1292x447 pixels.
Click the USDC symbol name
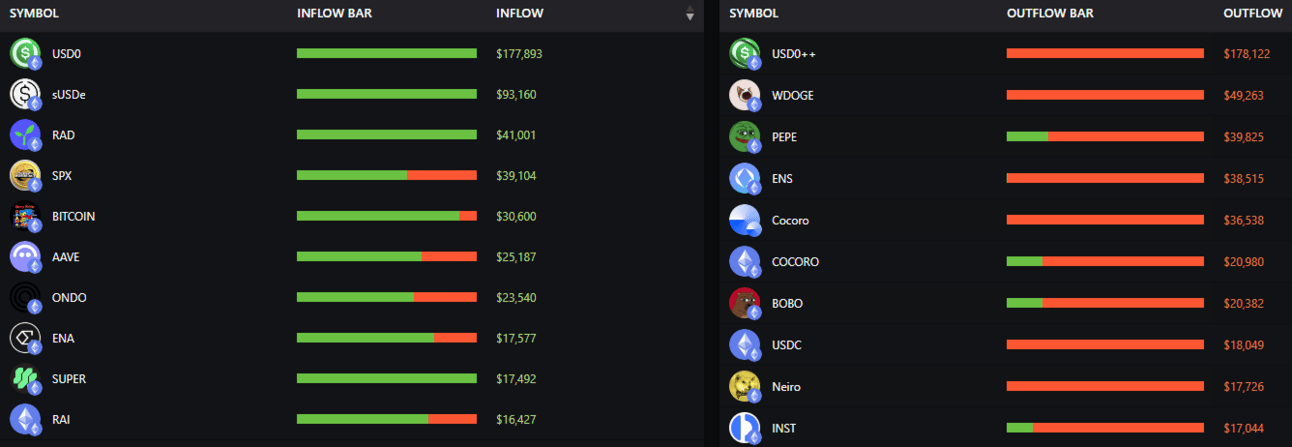coord(787,345)
